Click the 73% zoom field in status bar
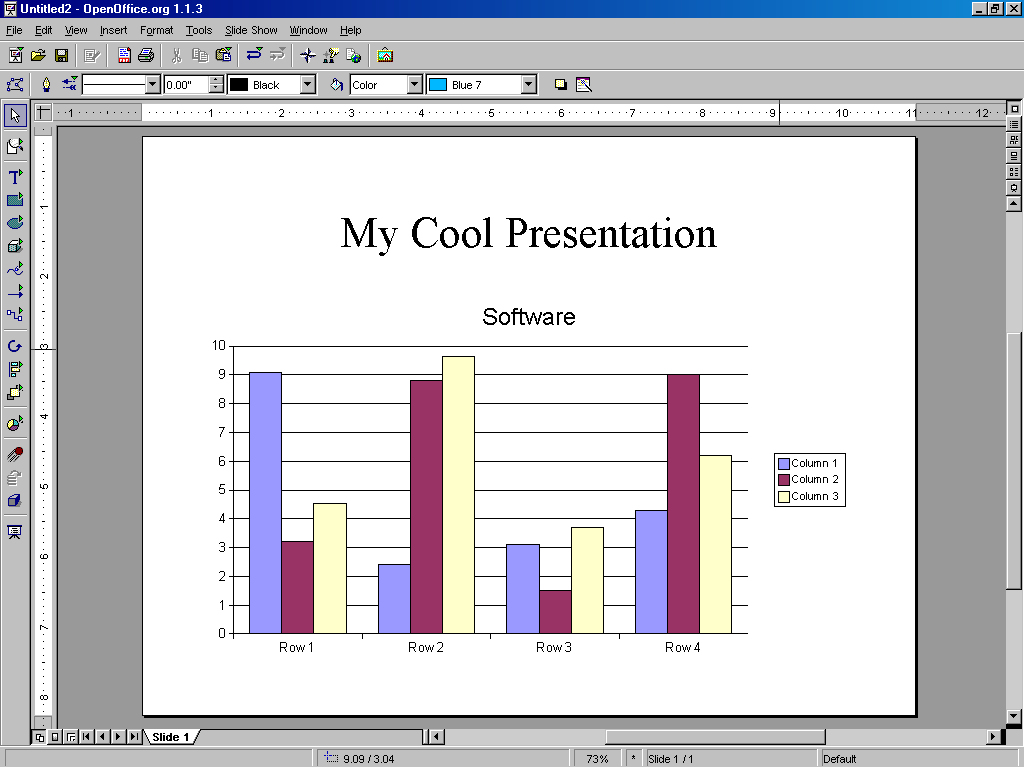Viewport: 1024px width, 768px height. pos(597,759)
